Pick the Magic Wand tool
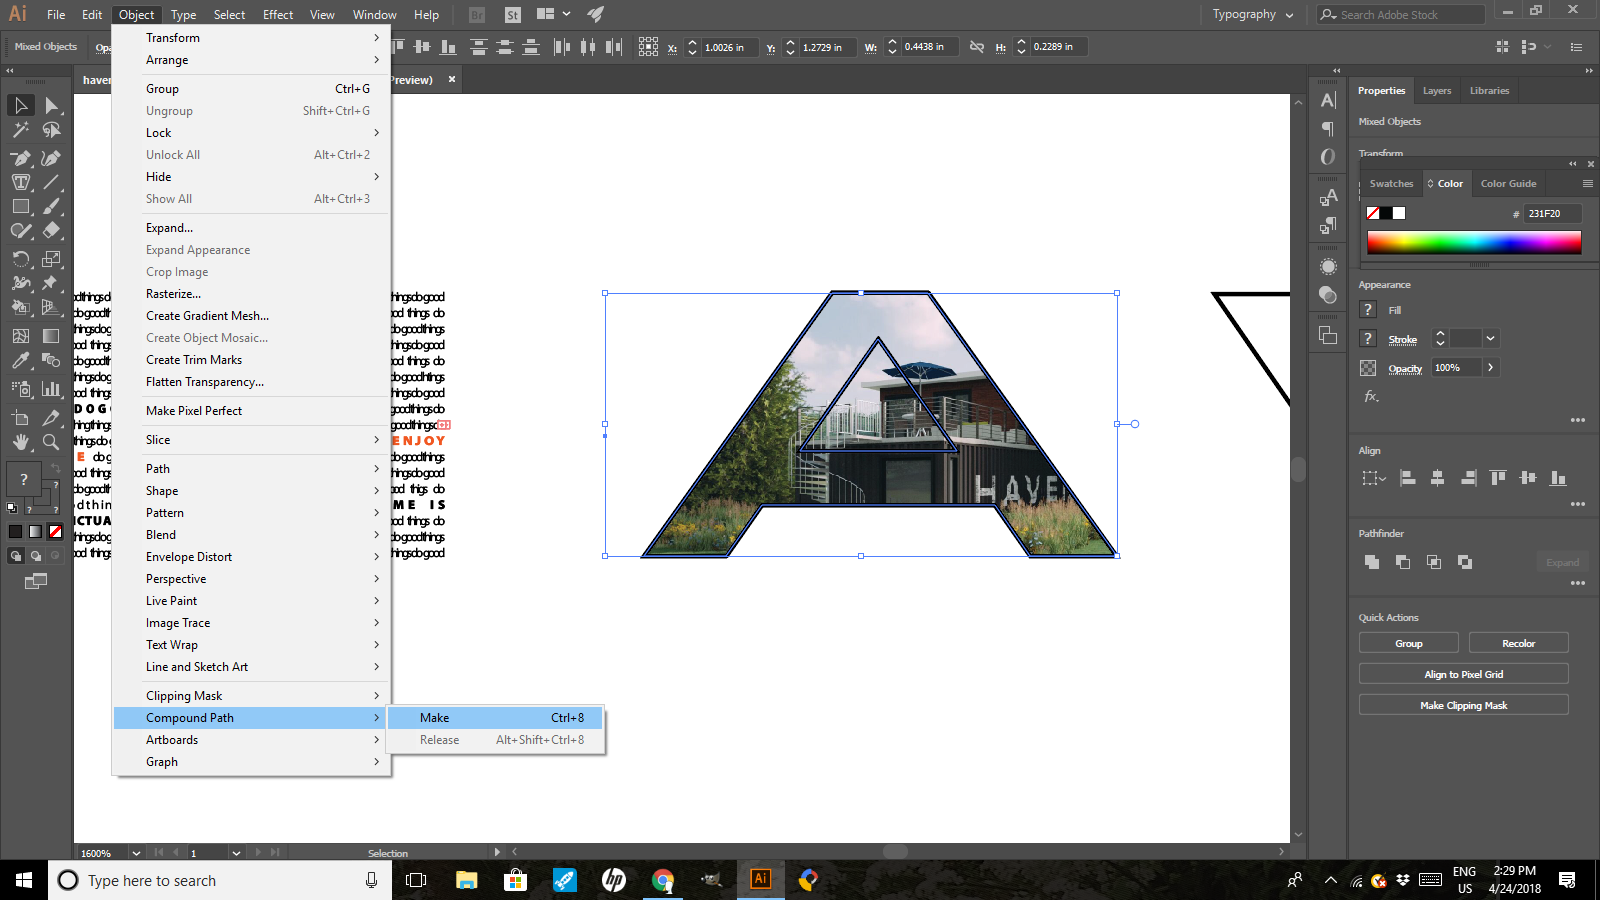 21,130
